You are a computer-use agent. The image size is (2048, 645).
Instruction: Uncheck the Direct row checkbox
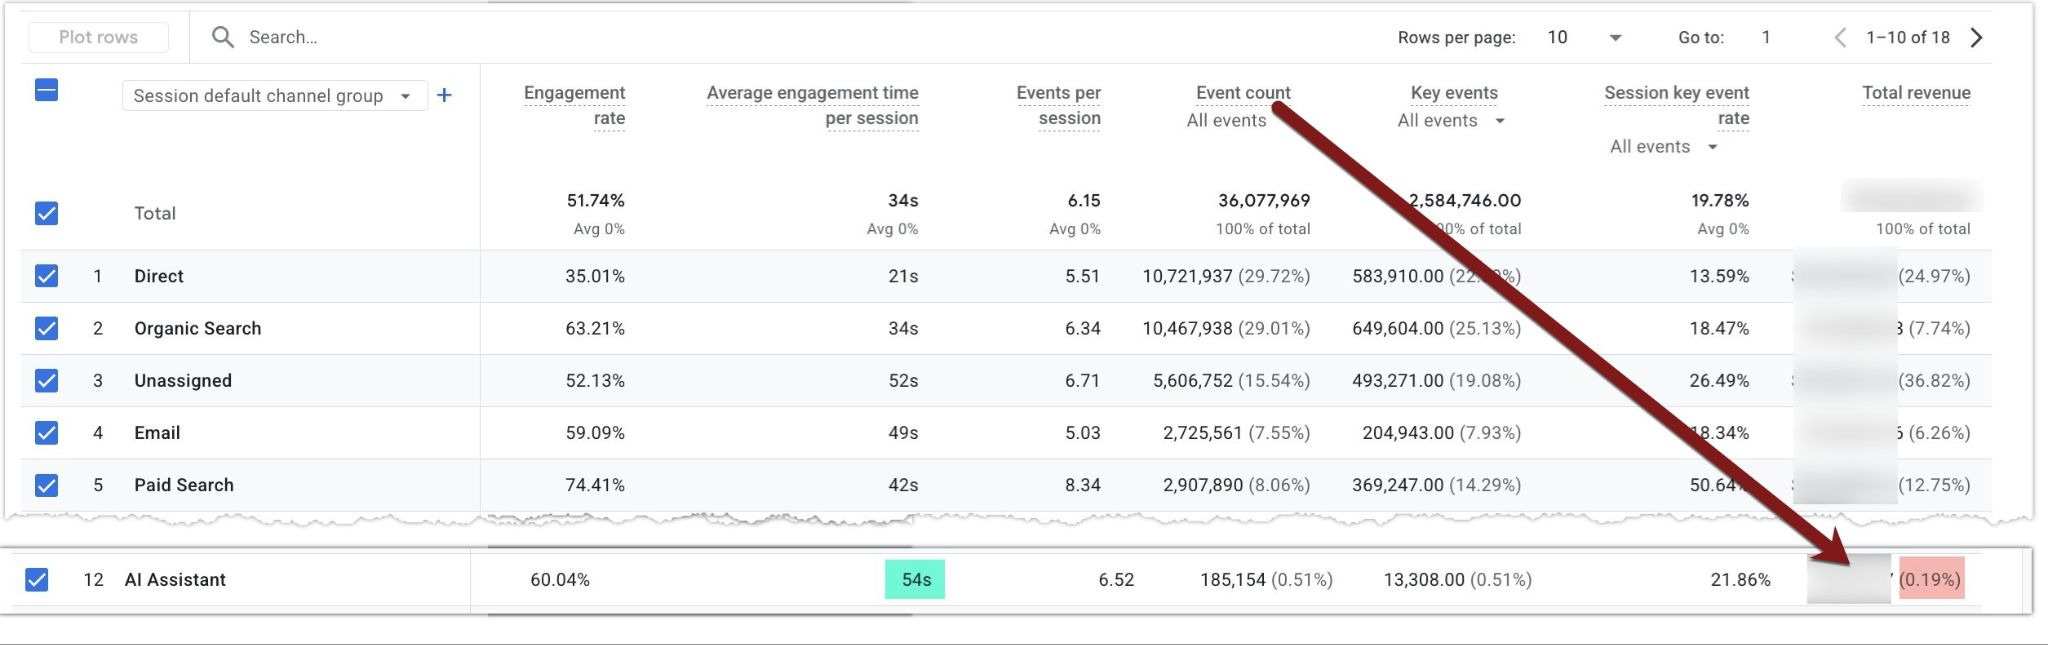pyautogui.click(x=46, y=276)
